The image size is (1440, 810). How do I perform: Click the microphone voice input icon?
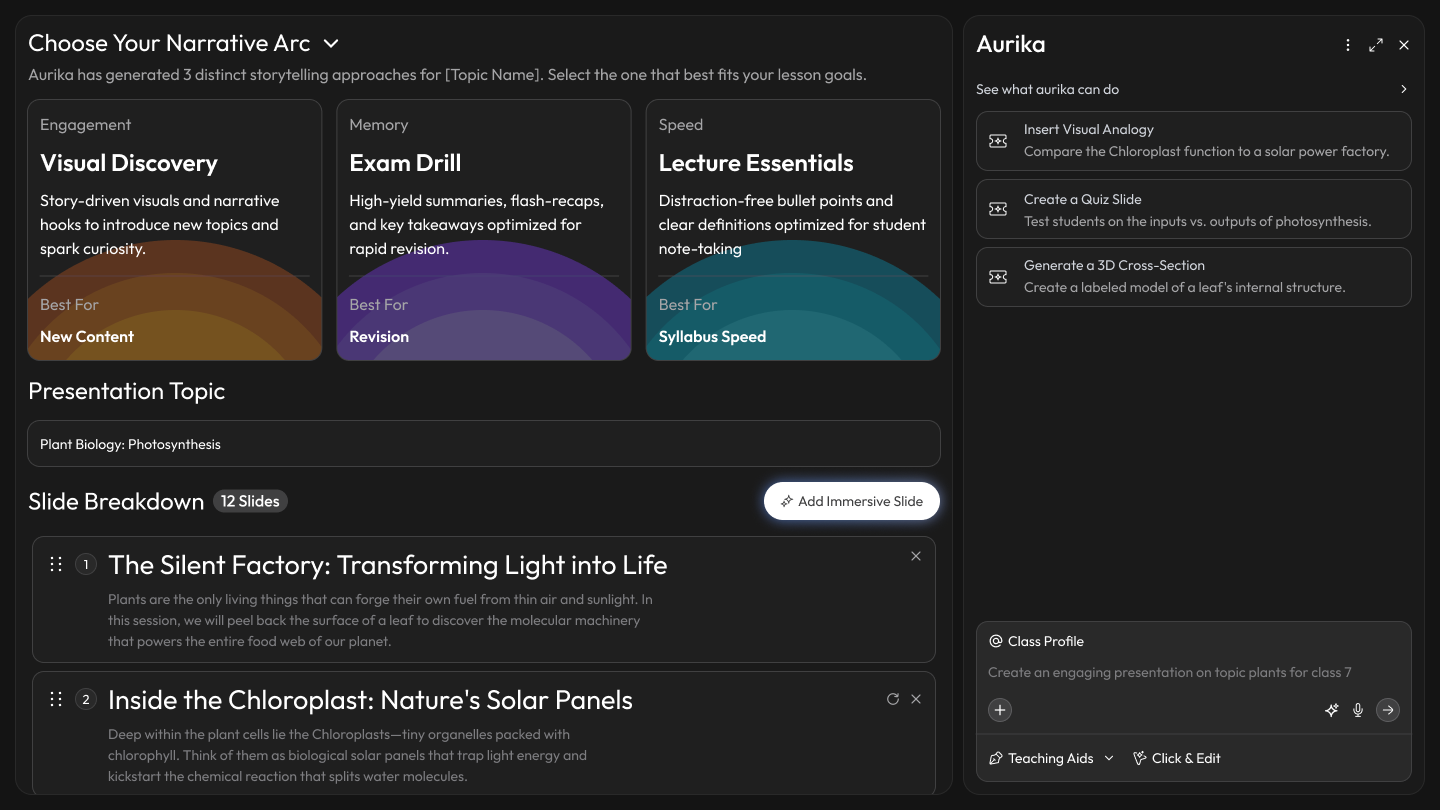pos(1358,710)
